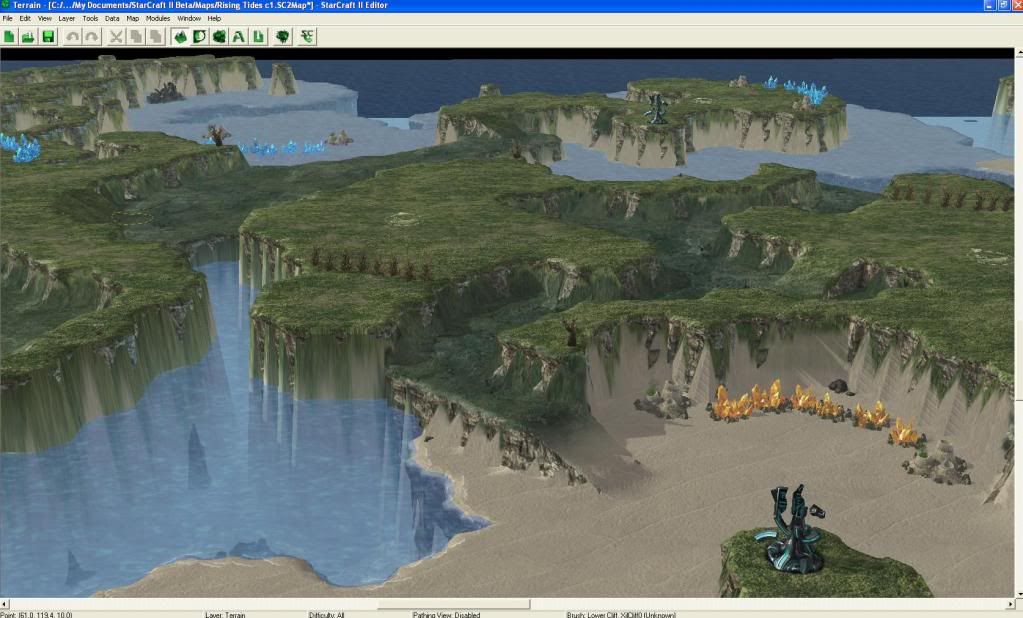Save the map with floppy disk icon
Screen dimensions: 1023x618
point(48,37)
